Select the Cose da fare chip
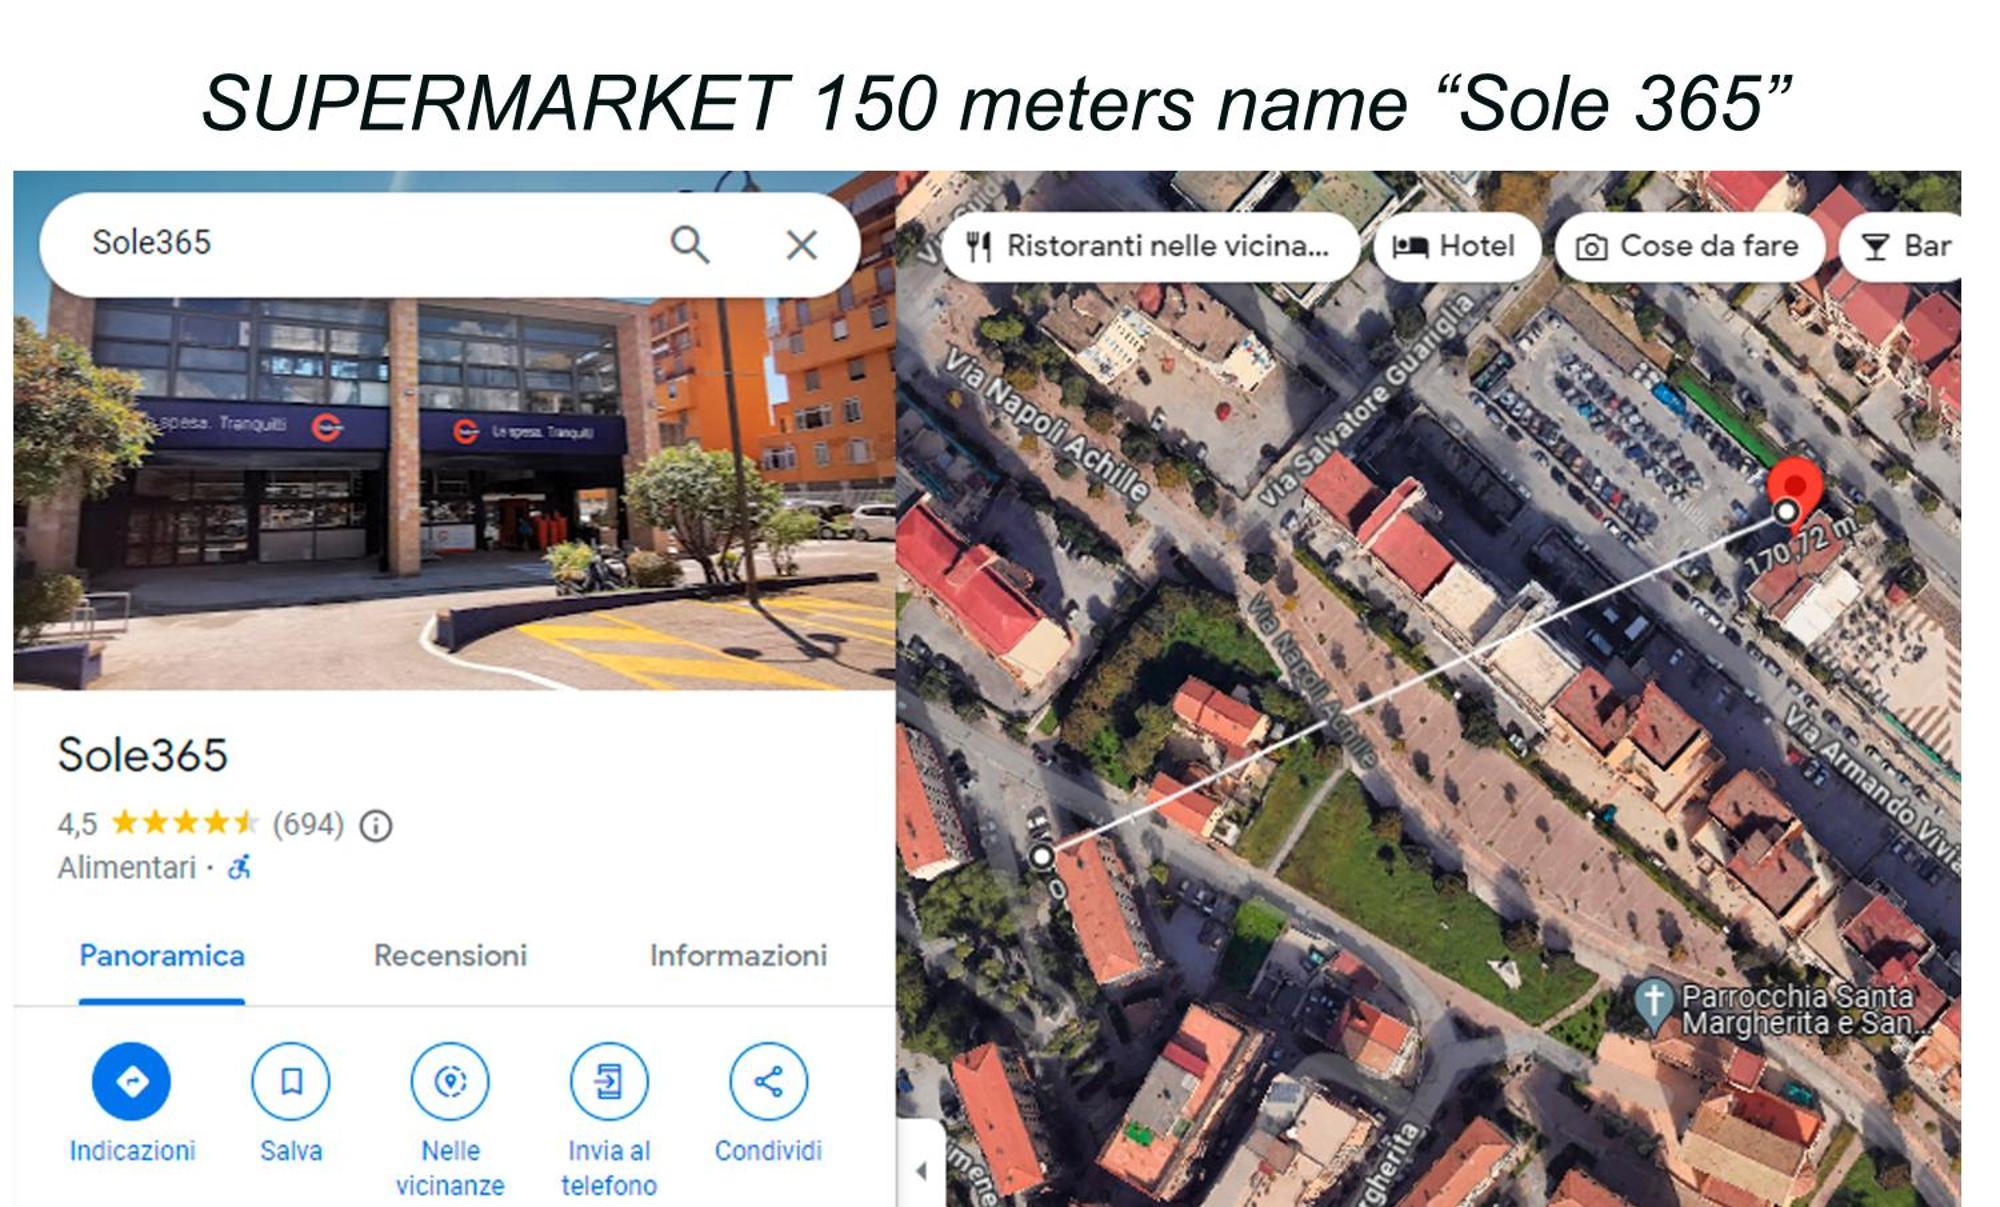 (x=1690, y=246)
